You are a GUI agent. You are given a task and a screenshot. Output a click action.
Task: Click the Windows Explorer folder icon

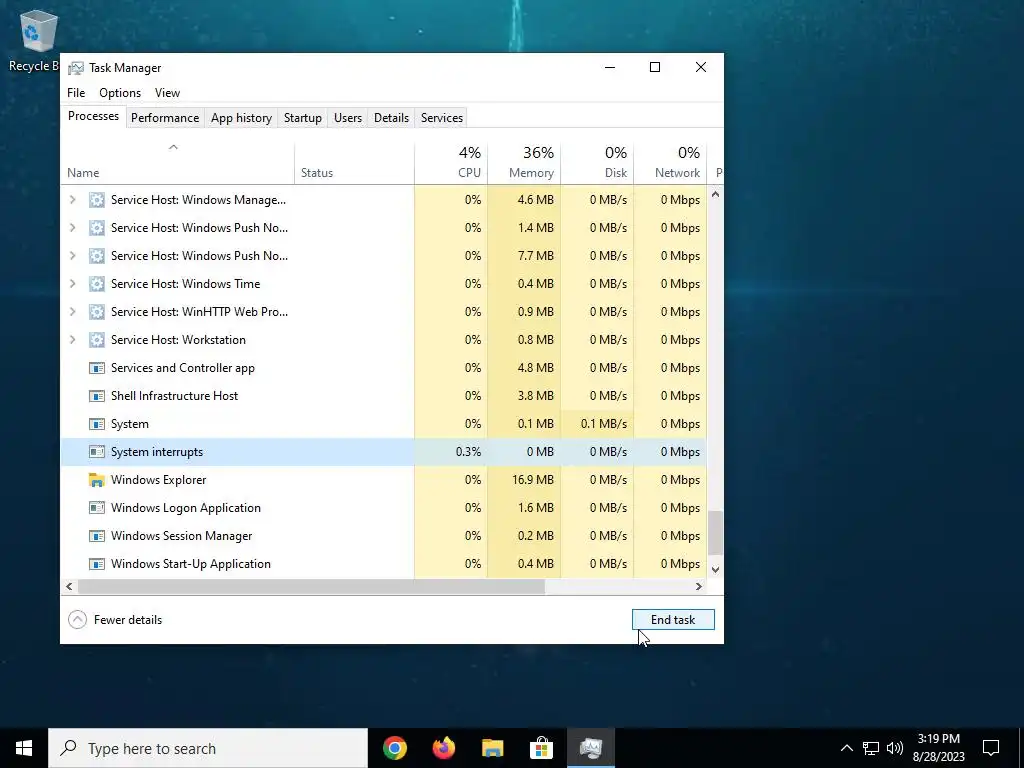(x=97, y=480)
